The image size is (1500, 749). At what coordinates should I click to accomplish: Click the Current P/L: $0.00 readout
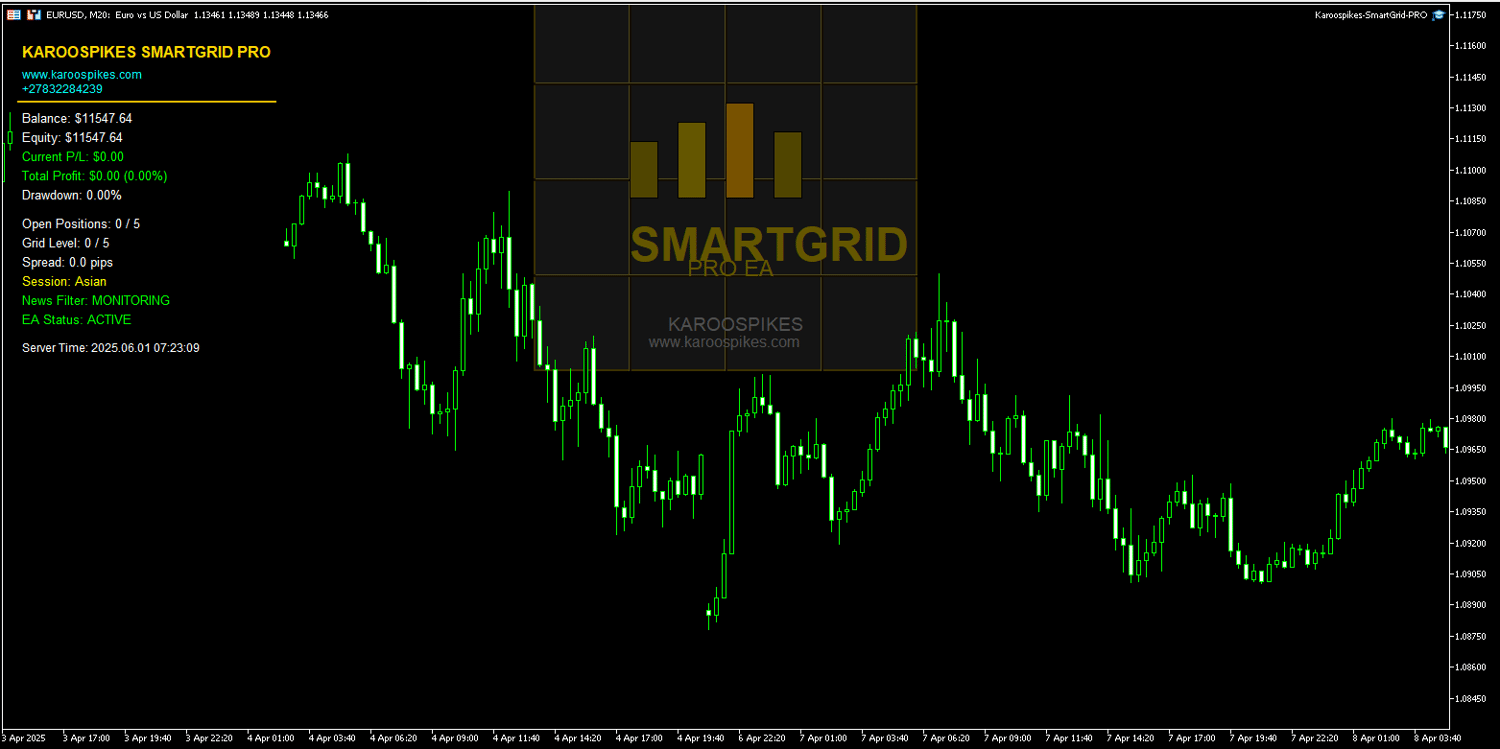pos(73,156)
